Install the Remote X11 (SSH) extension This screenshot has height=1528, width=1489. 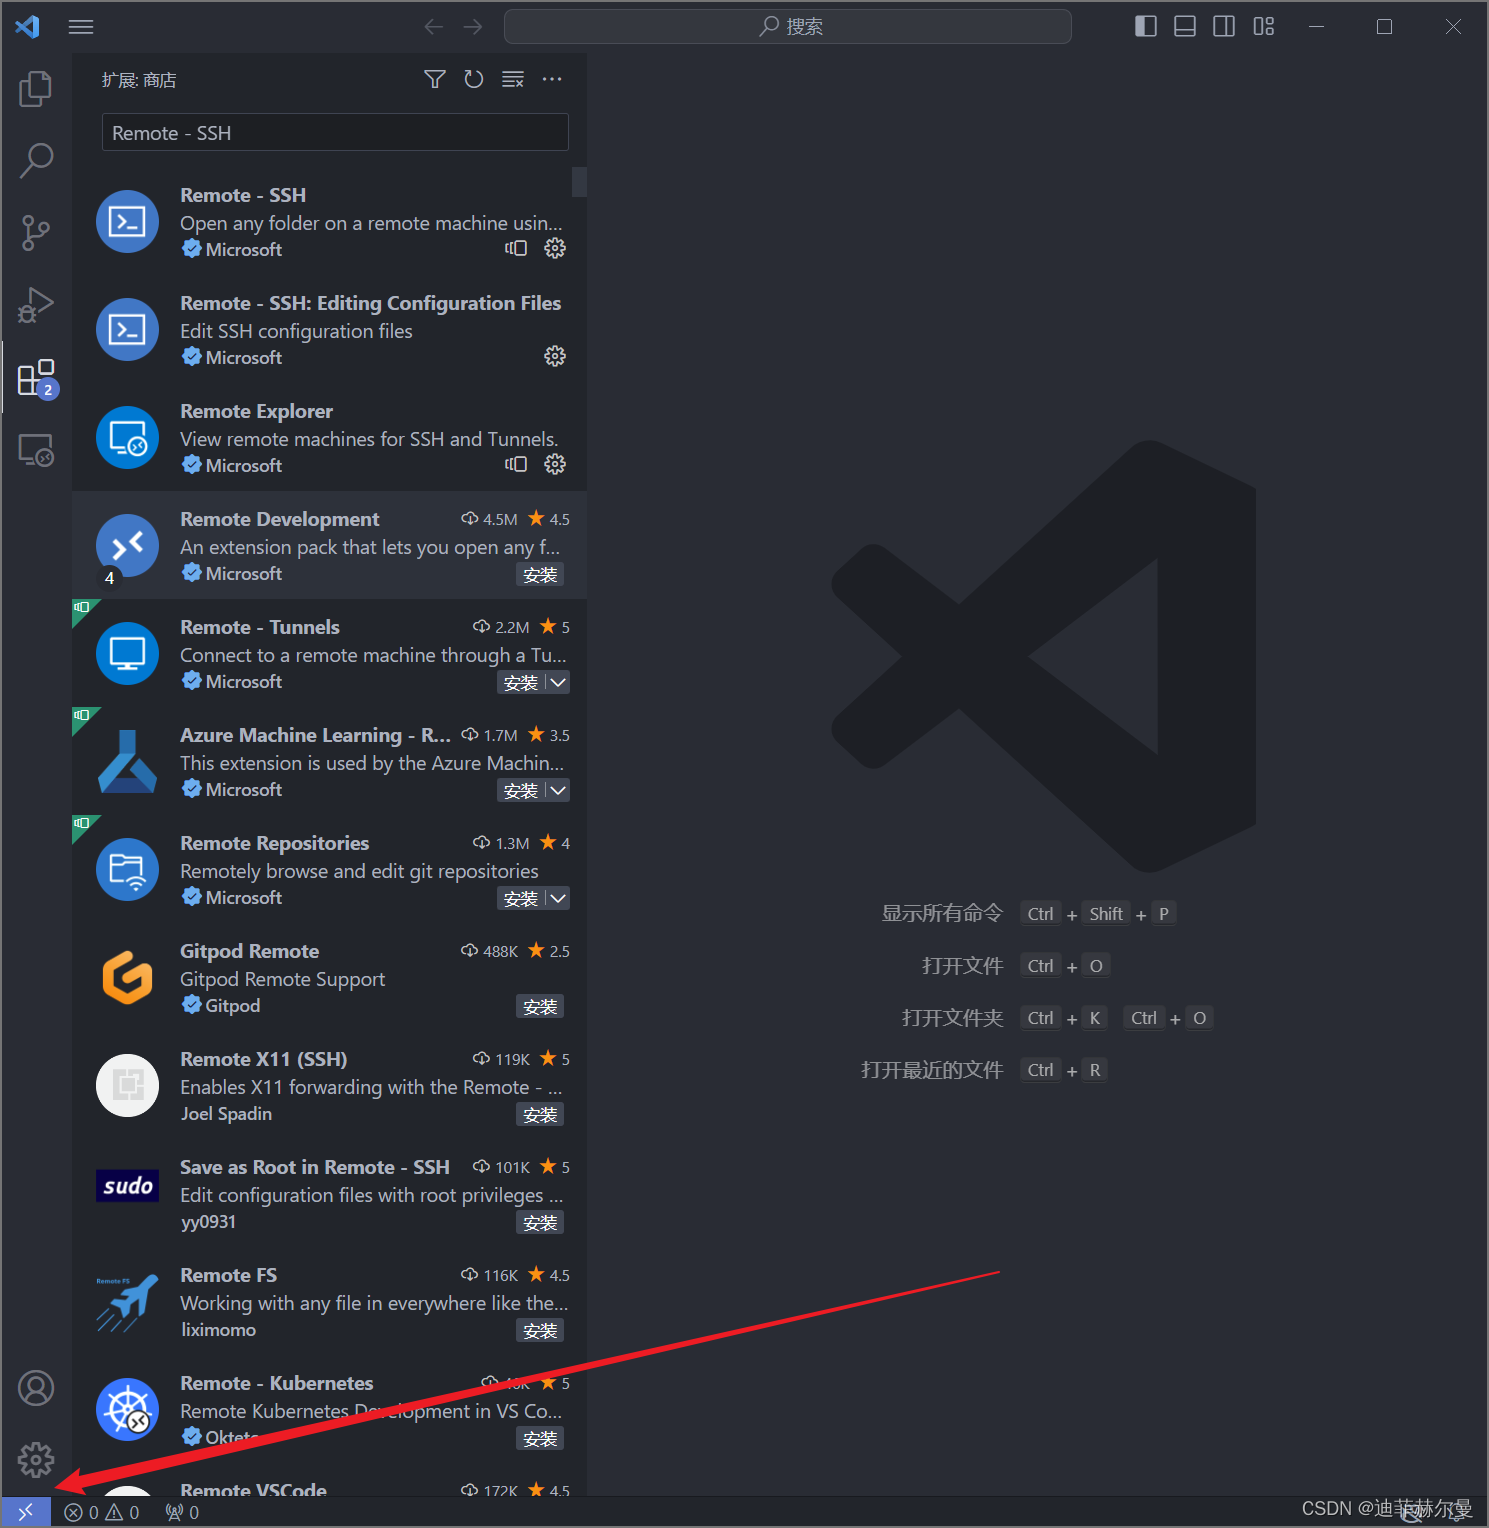point(540,1115)
